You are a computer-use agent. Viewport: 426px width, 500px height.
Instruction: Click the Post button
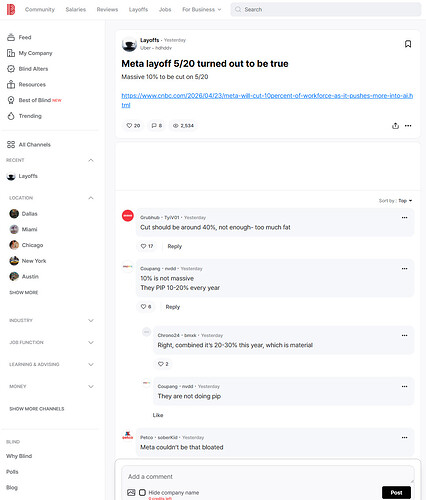click(396, 492)
